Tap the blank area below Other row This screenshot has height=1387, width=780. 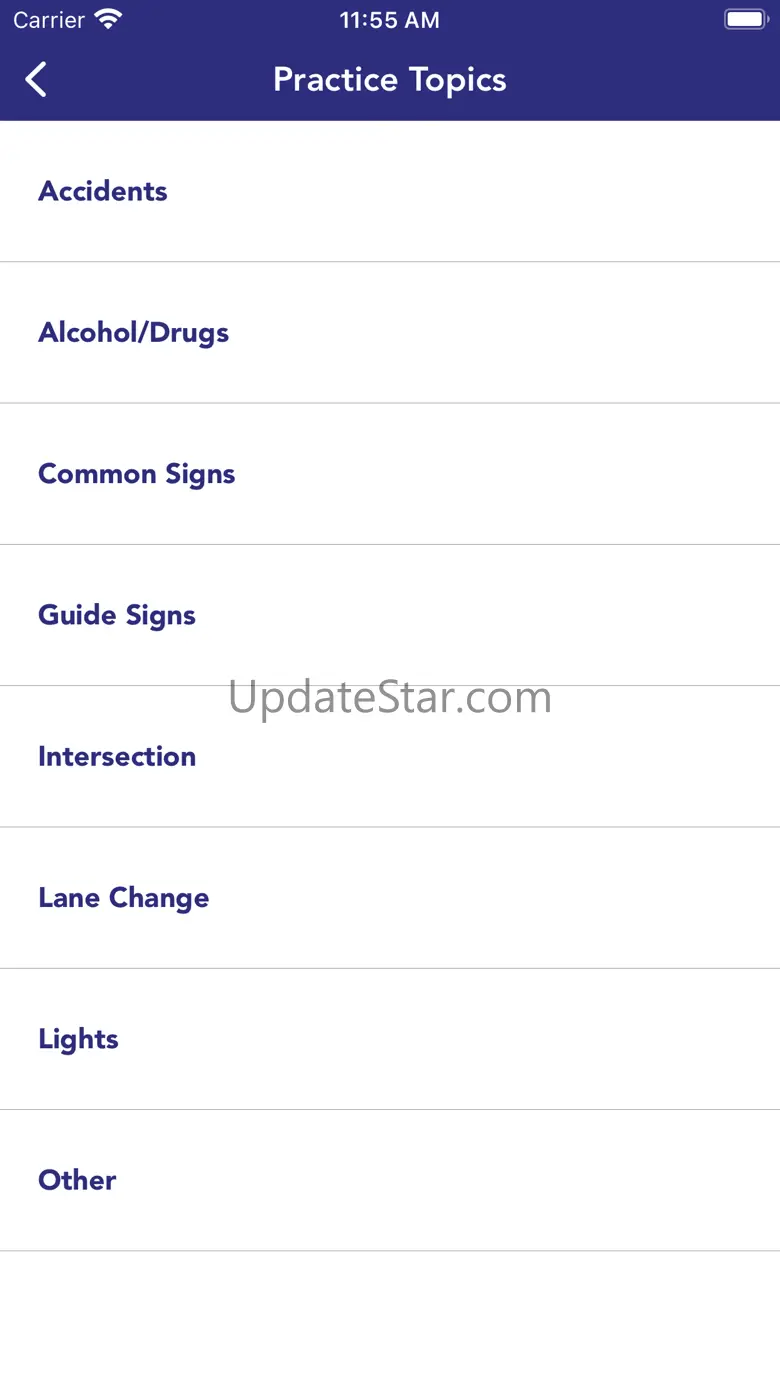pyautogui.click(x=390, y=1320)
